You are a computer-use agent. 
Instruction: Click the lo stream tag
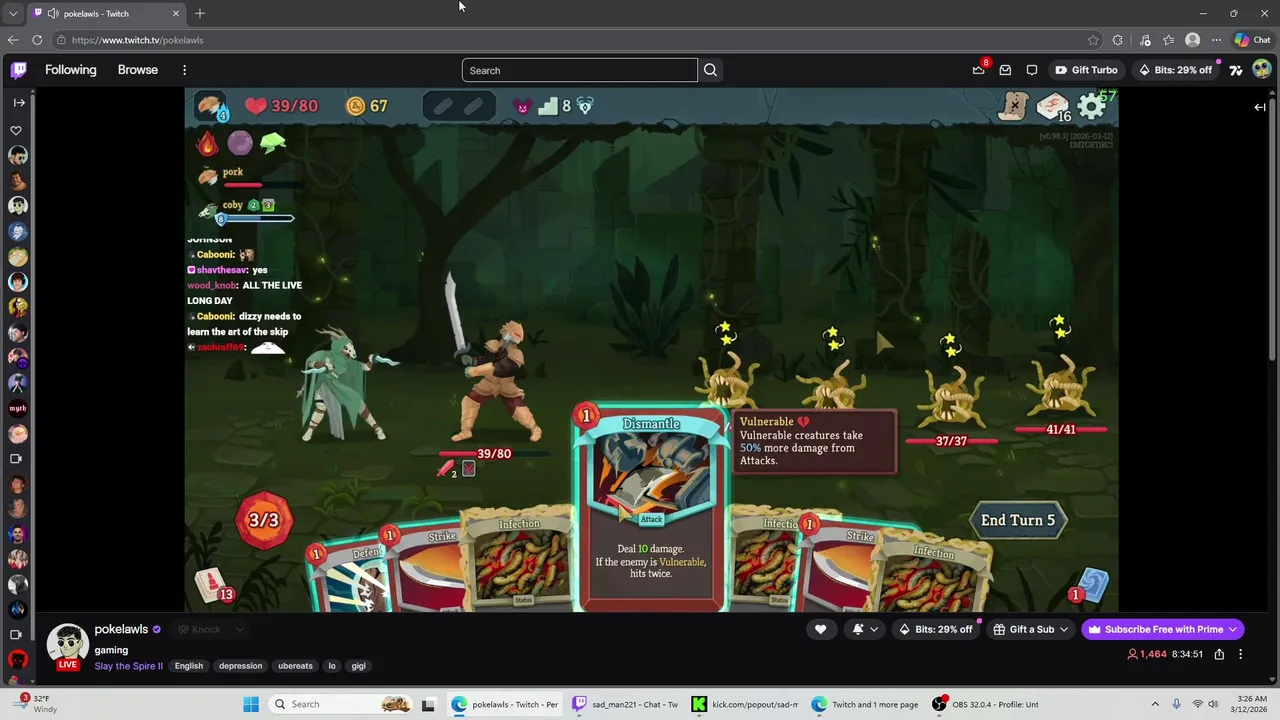(x=332, y=666)
